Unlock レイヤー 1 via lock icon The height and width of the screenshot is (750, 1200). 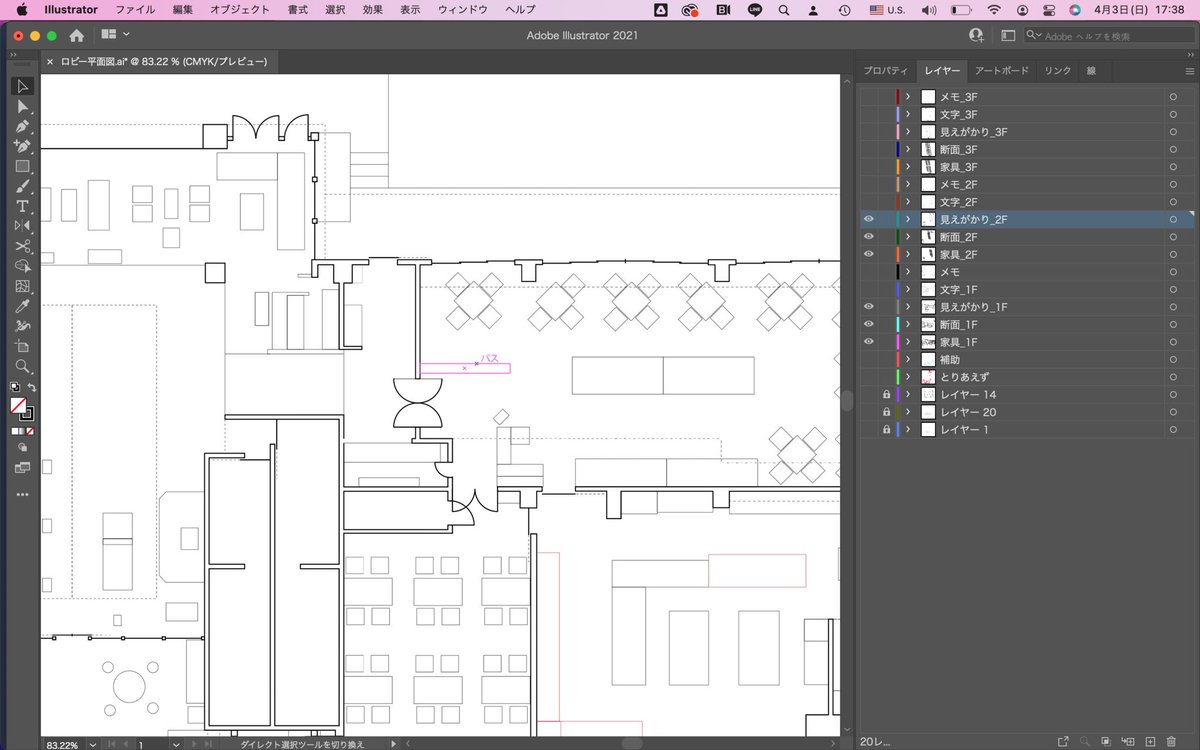886,429
